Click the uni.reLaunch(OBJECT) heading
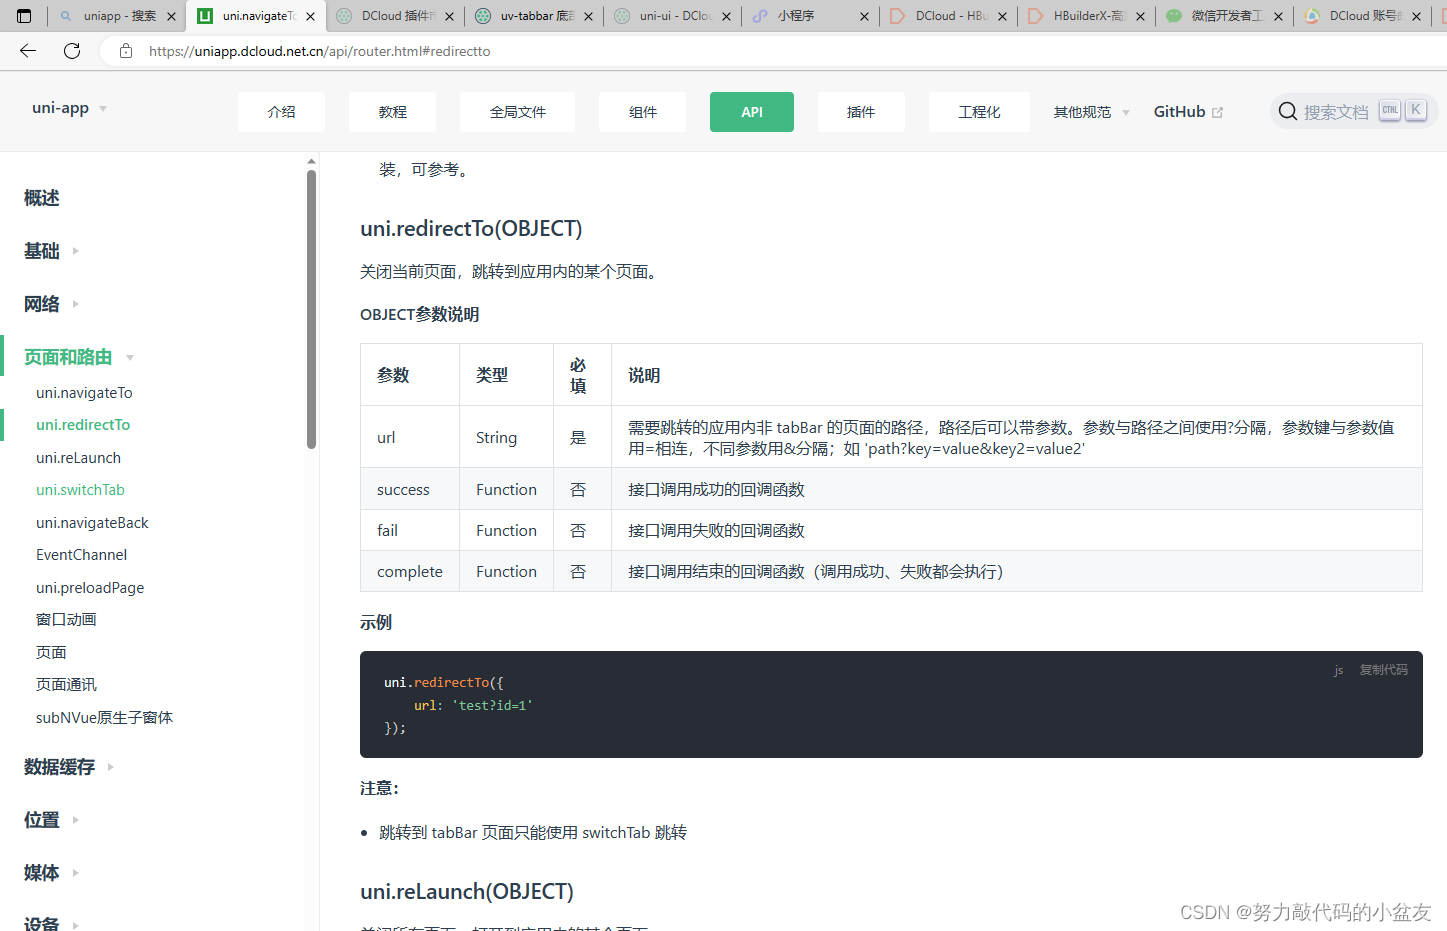The image size is (1447, 931). pyautogui.click(x=467, y=892)
